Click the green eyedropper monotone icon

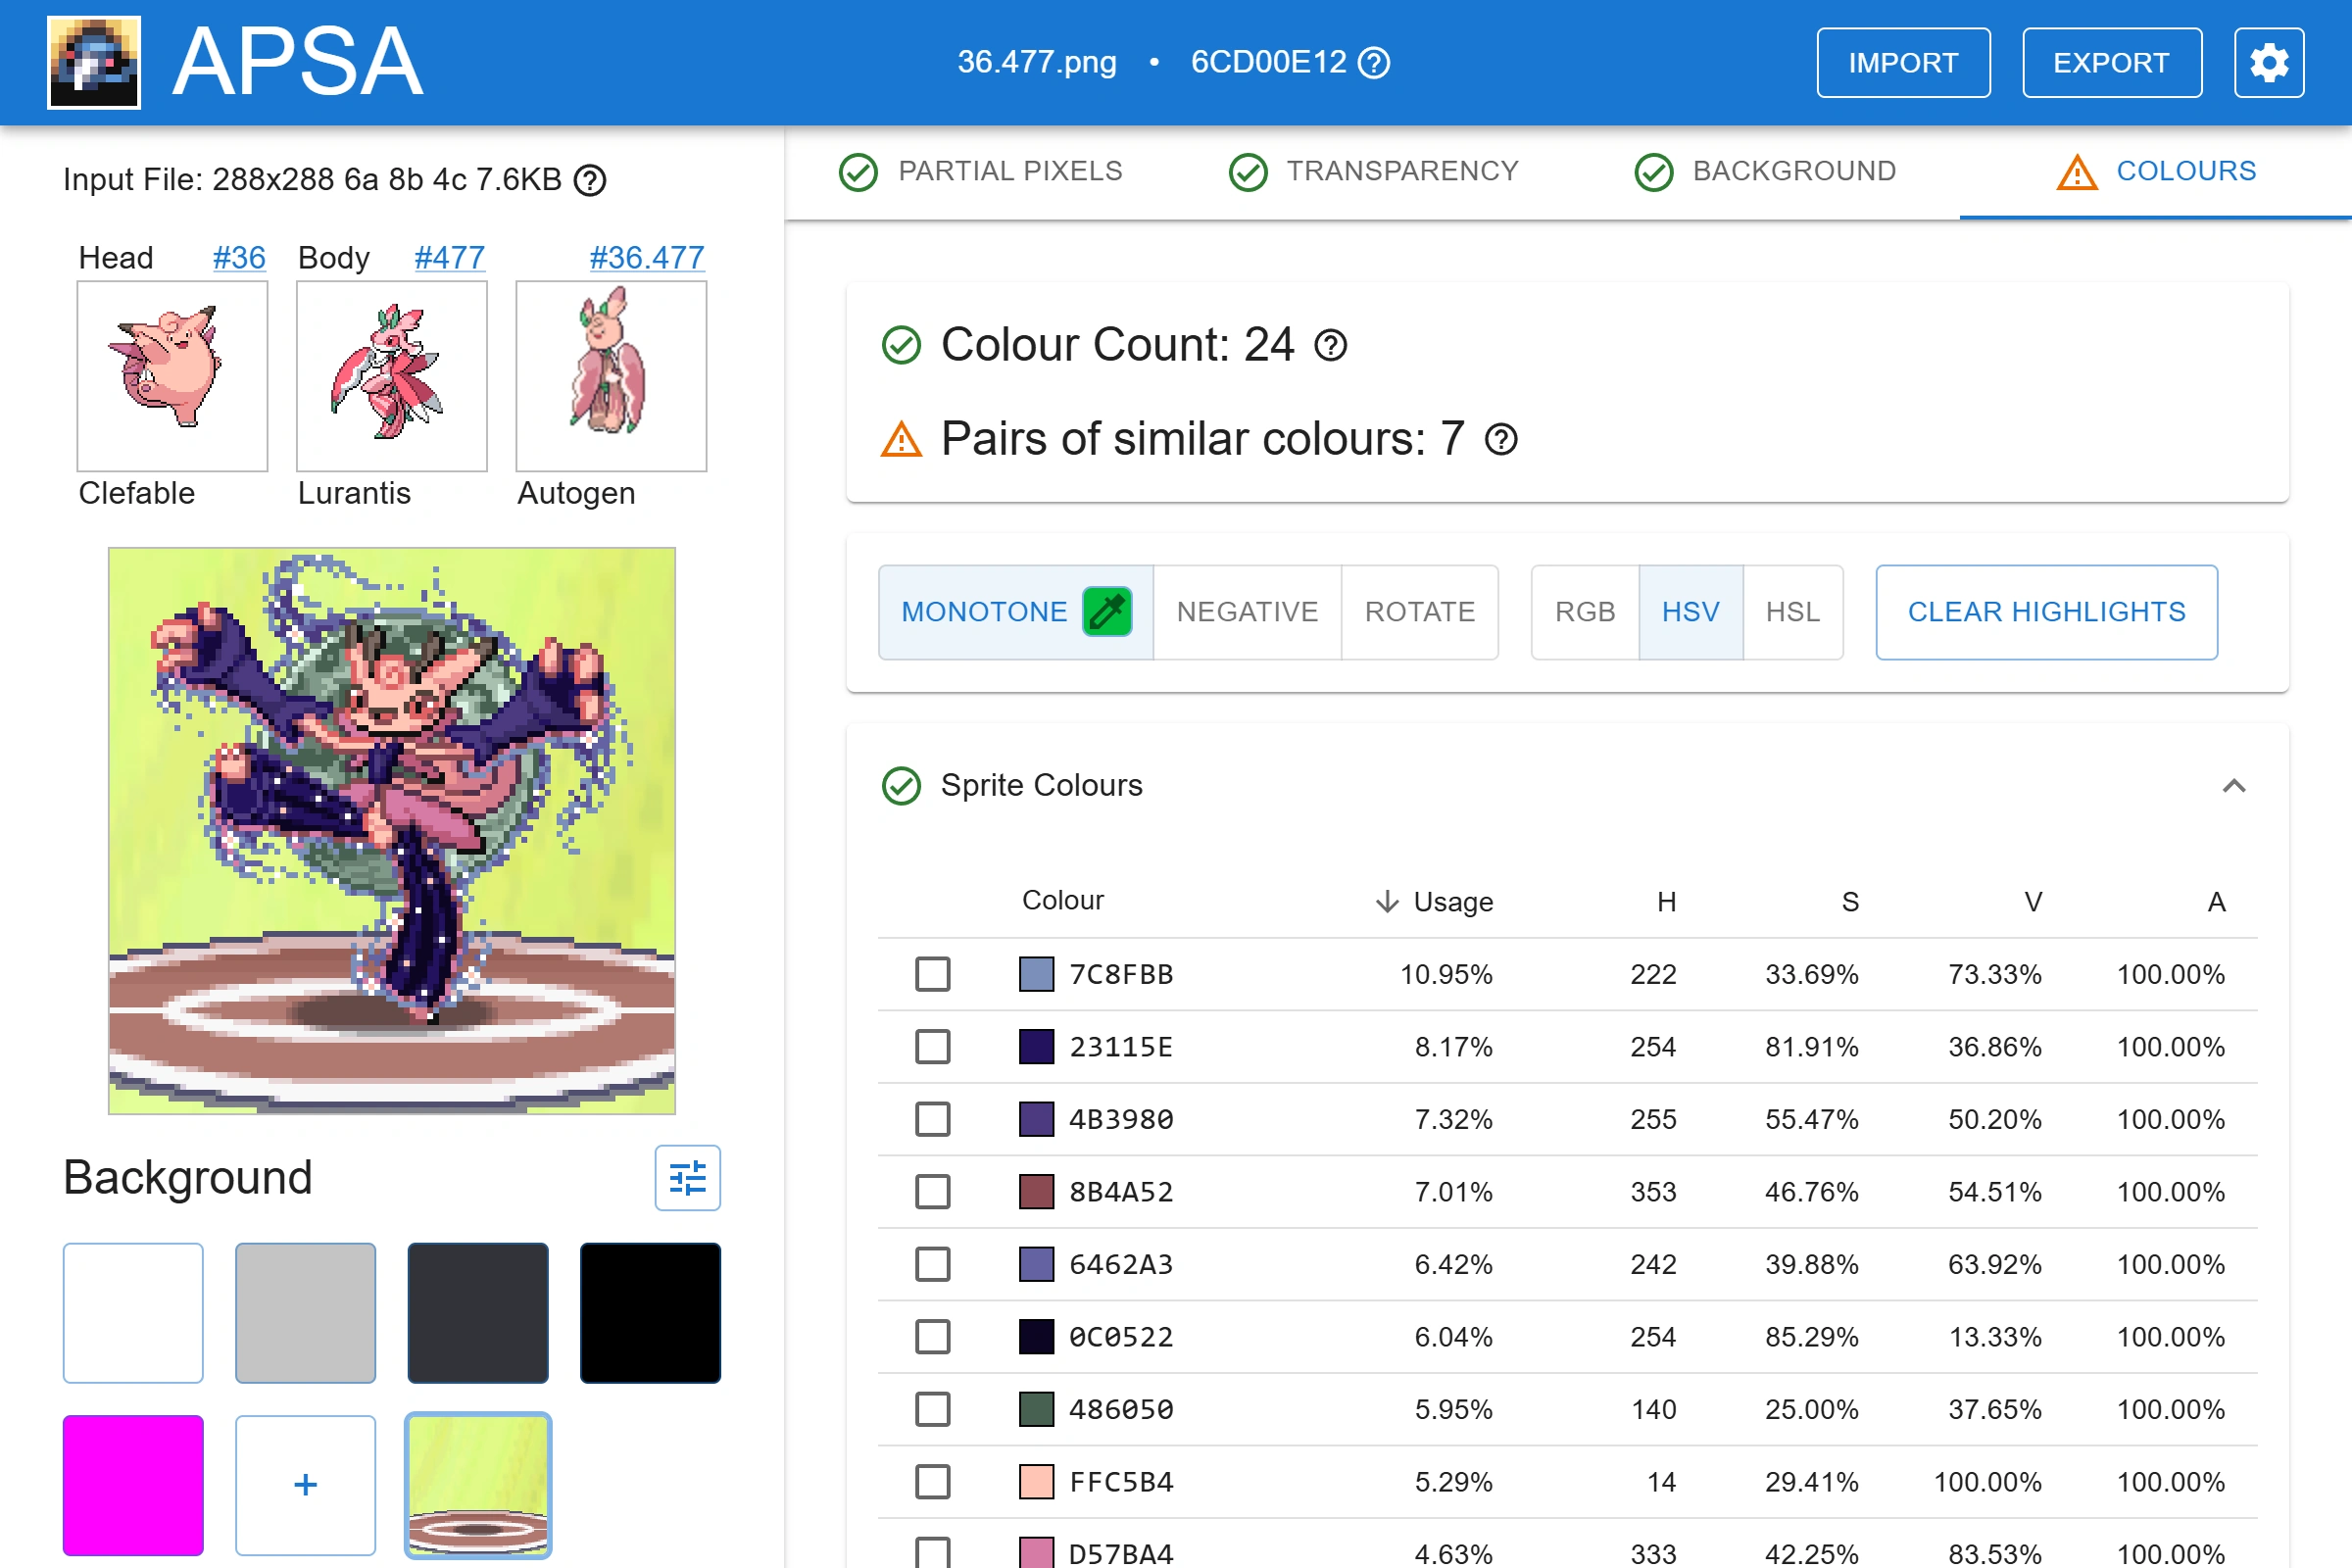1107,612
